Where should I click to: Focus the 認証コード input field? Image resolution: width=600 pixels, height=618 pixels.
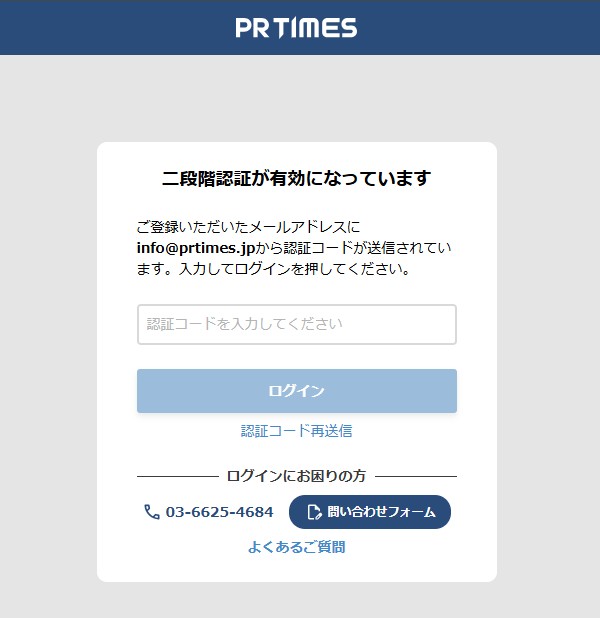pos(296,324)
